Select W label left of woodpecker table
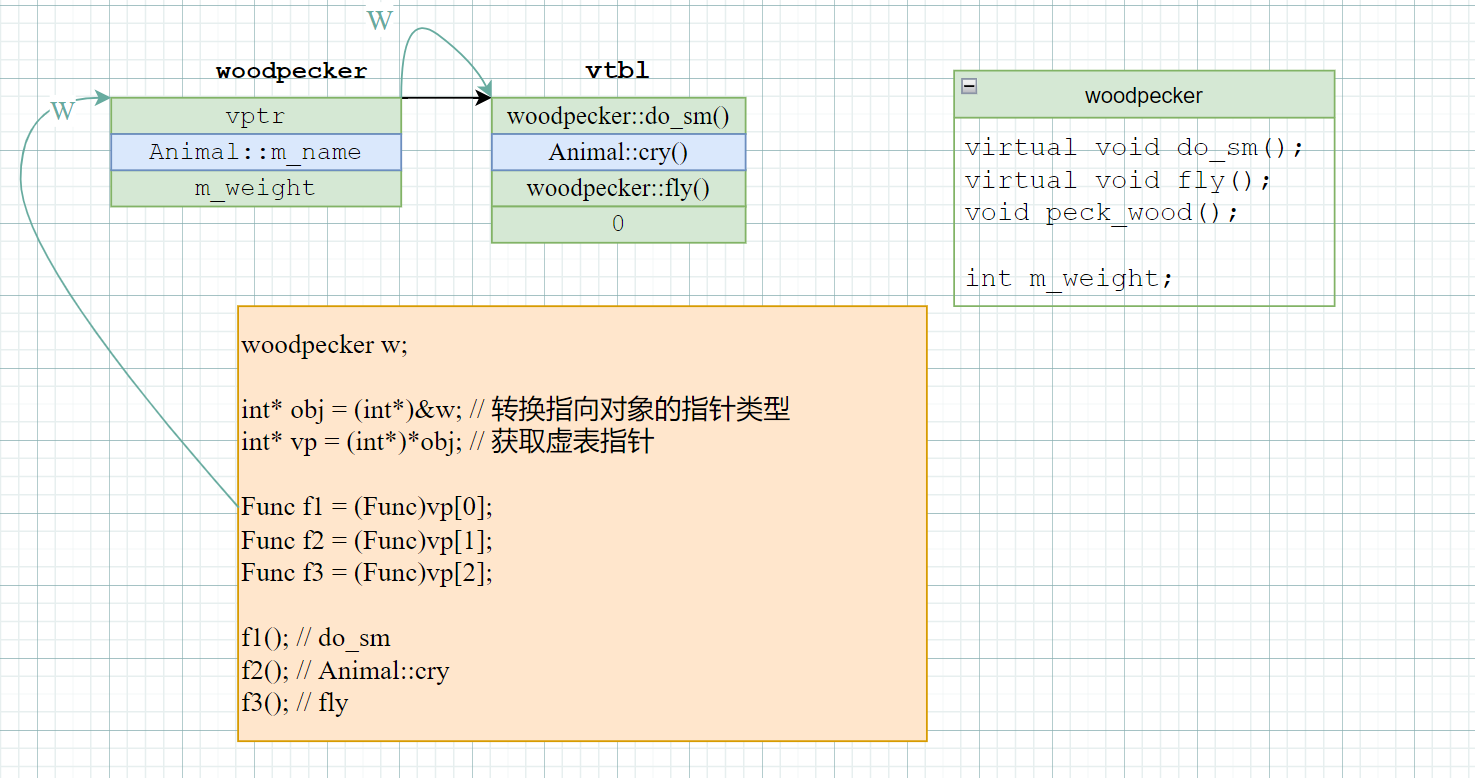Screen dimensions: 1475x778 pos(63,110)
